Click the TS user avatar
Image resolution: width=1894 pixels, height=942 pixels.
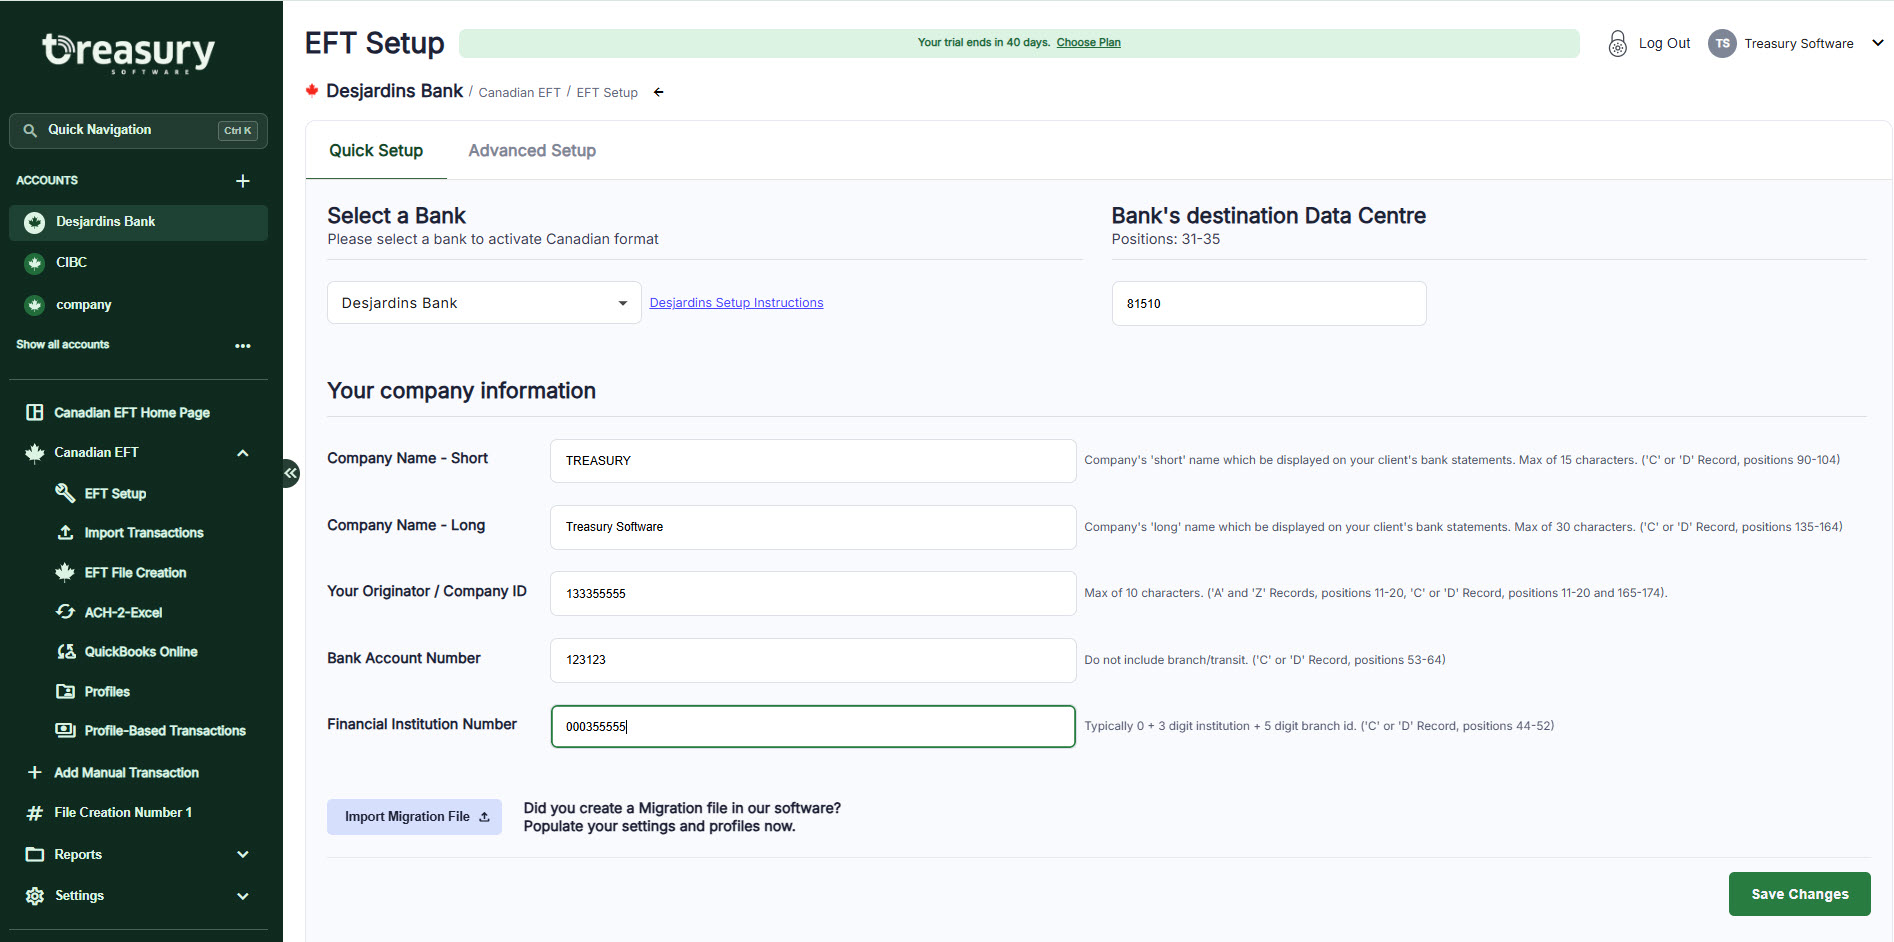point(1722,44)
